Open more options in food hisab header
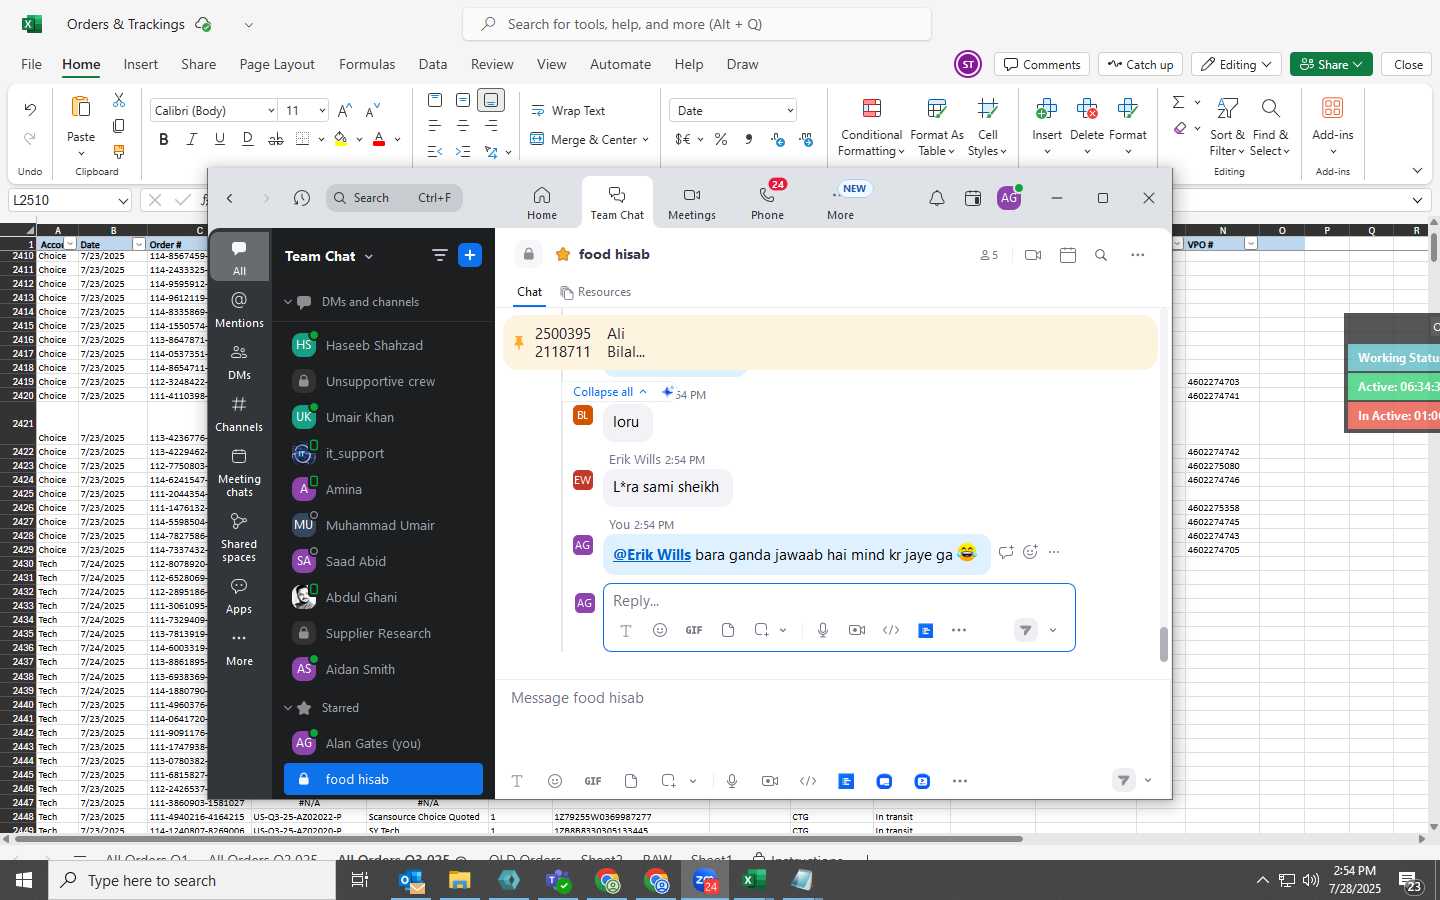This screenshot has width=1440, height=900. pos(1137,255)
